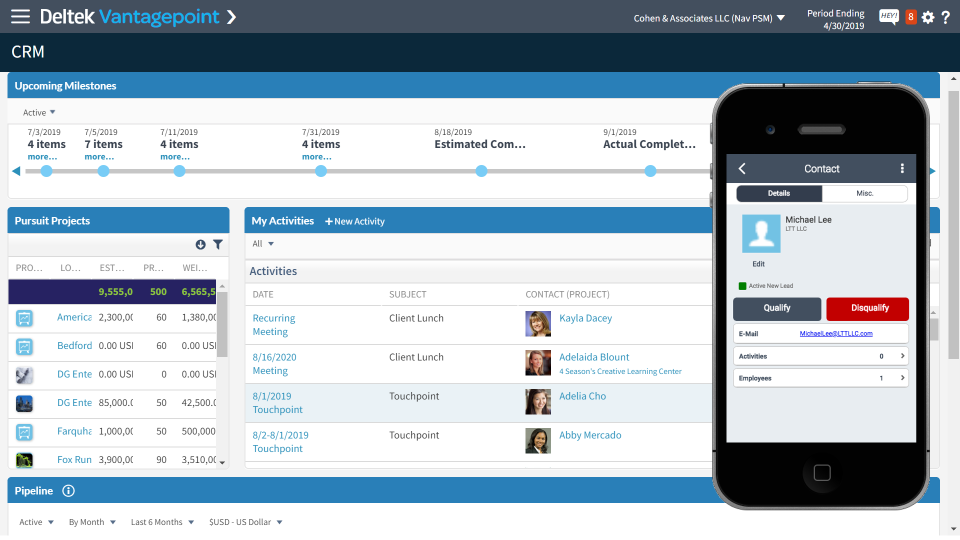Click the project icon for Bedford row
Image resolution: width=960 pixels, height=540 pixels.
tap(24, 347)
